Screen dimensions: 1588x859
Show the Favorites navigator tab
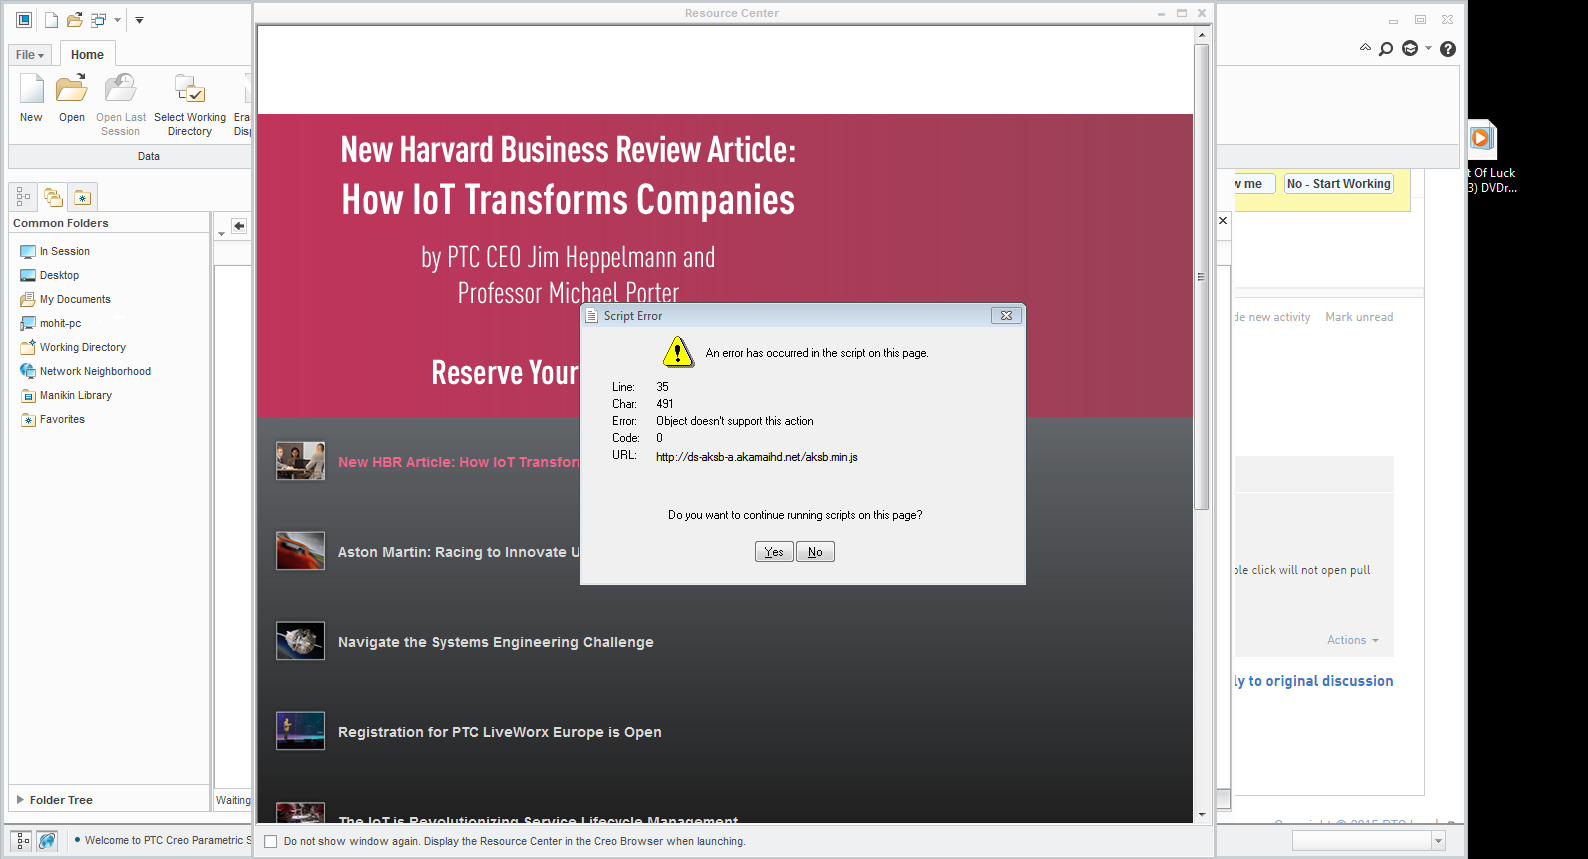[x=83, y=197]
